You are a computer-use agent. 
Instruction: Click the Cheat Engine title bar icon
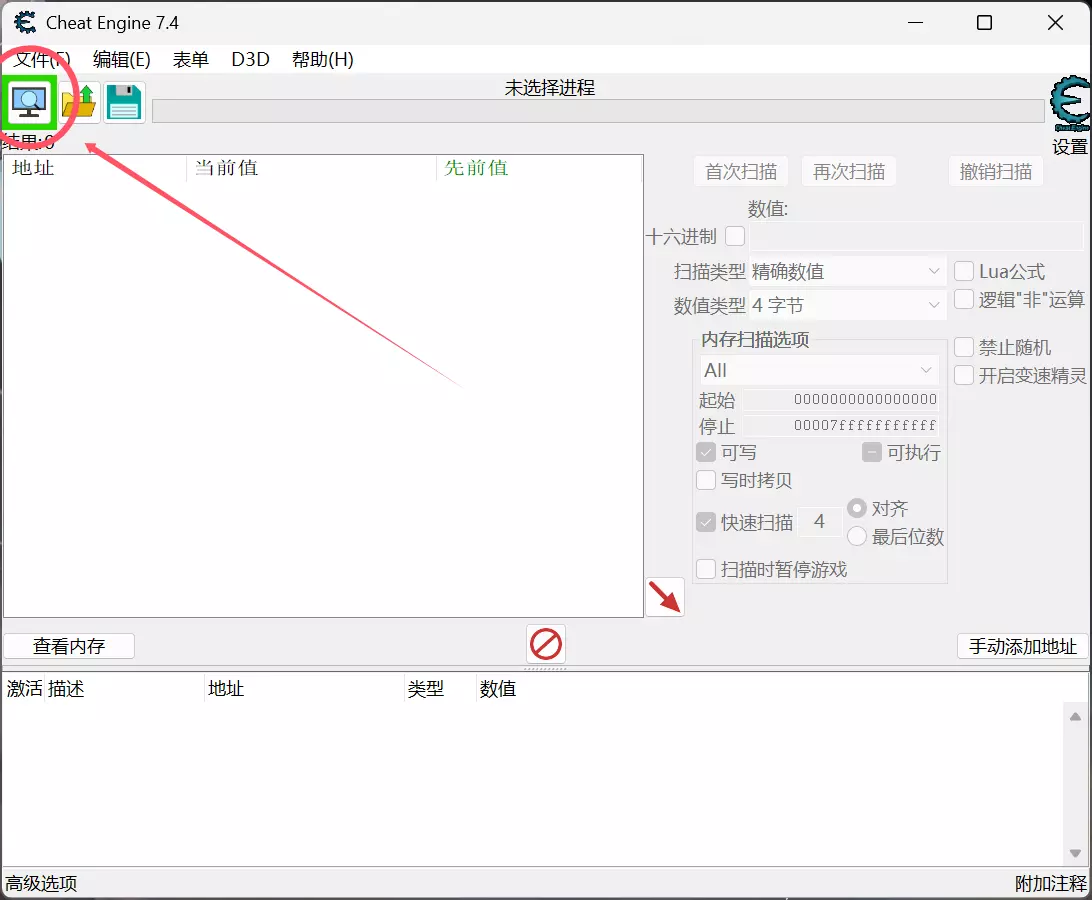point(24,22)
